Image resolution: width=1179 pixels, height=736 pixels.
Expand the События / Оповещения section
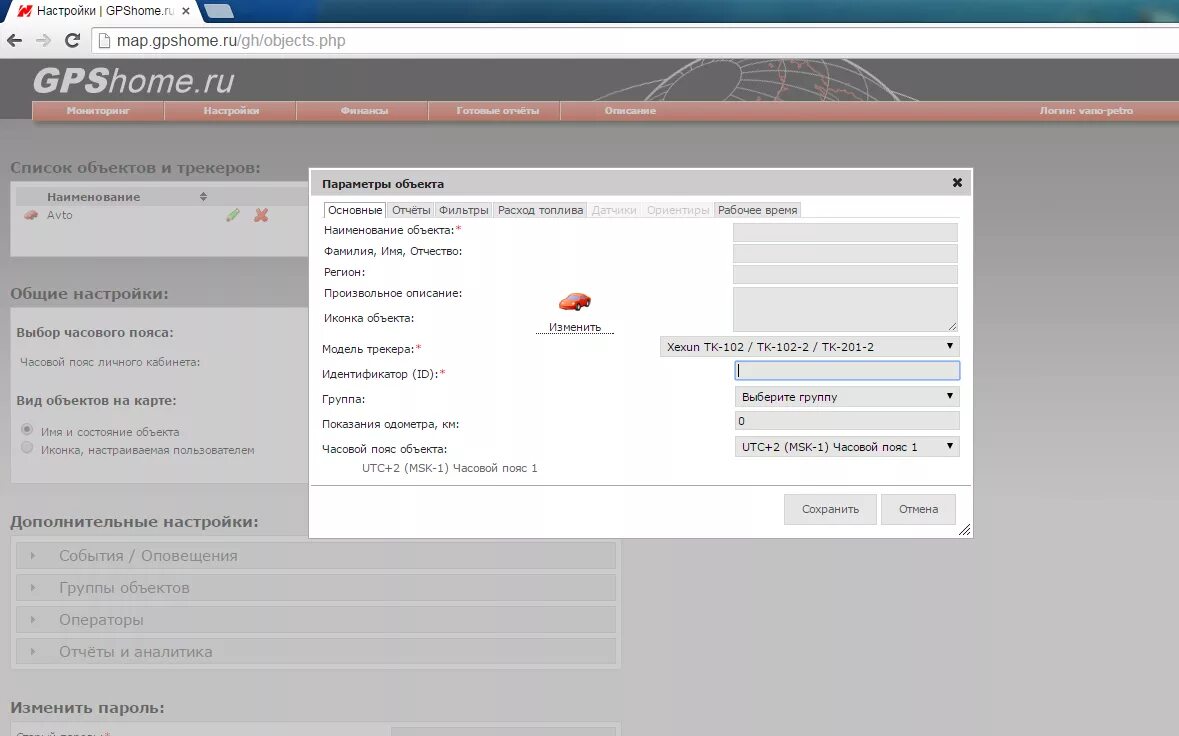(316, 556)
